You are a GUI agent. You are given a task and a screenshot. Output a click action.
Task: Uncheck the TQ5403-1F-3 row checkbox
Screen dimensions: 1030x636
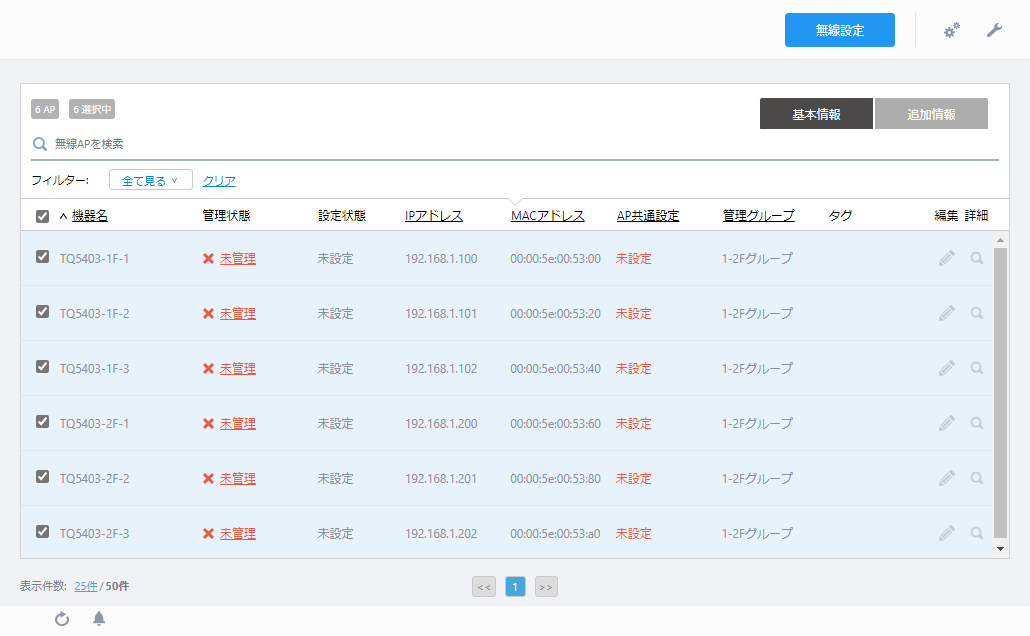[x=42, y=367]
